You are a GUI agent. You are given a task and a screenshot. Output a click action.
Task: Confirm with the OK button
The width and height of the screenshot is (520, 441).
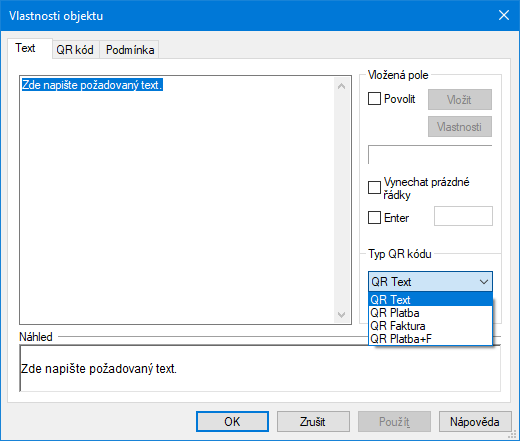pyautogui.click(x=232, y=422)
